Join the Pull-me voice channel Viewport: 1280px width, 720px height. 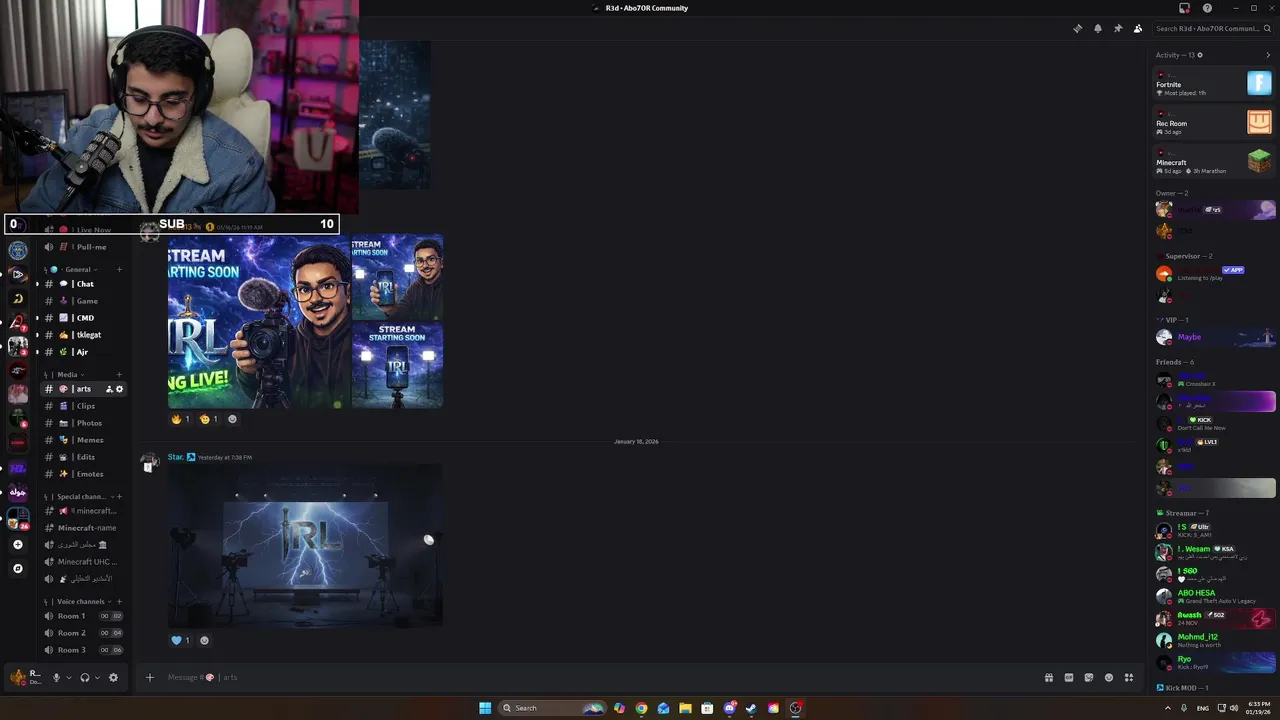pyautogui.click(x=84, y=247)
